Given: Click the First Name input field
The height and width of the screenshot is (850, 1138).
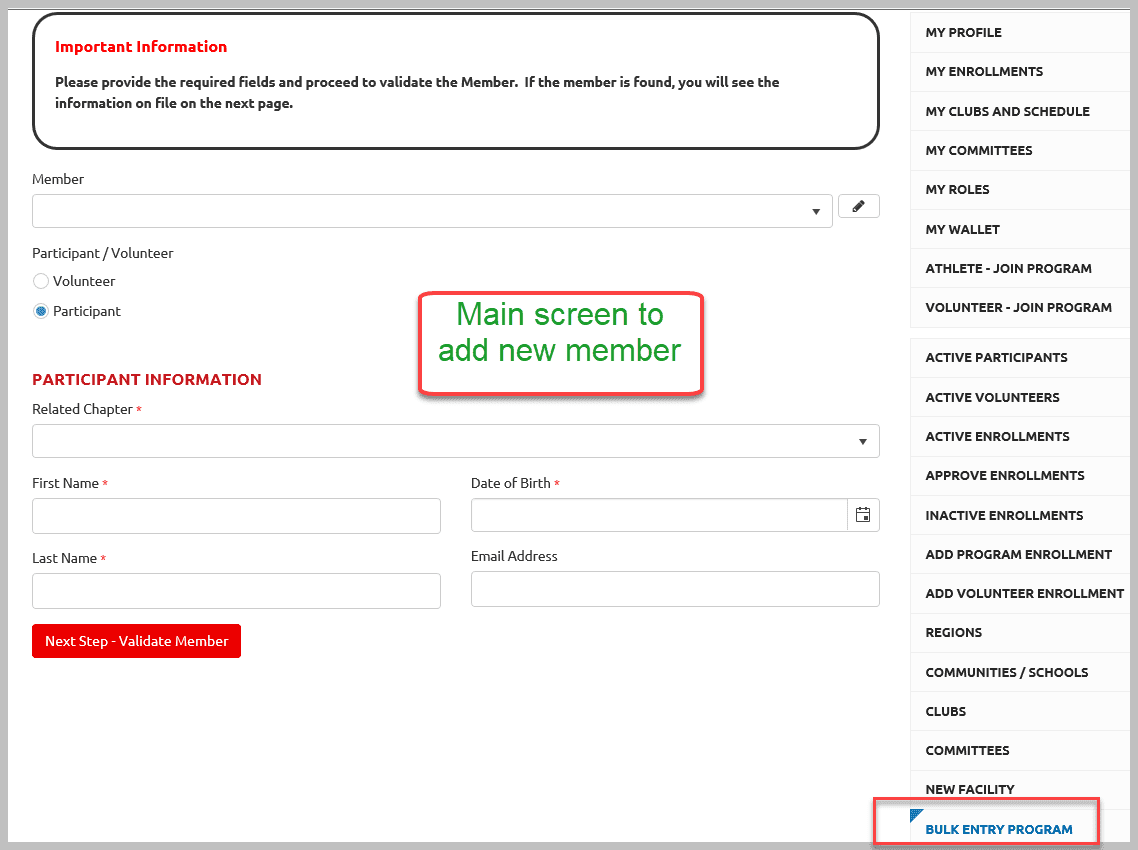Looking at the screenshot, I should click(x=236, y=515).
